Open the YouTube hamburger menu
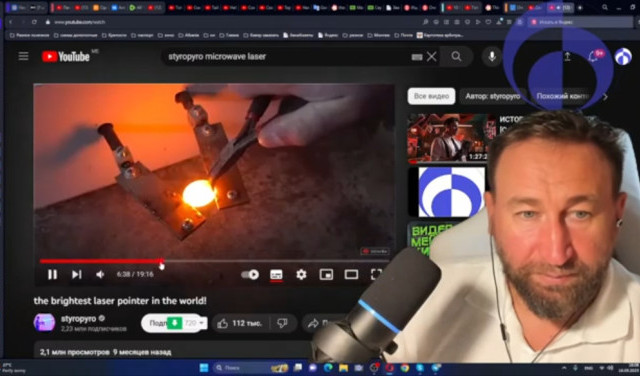This screenshot has width=640, height=376. pos(23,56)
